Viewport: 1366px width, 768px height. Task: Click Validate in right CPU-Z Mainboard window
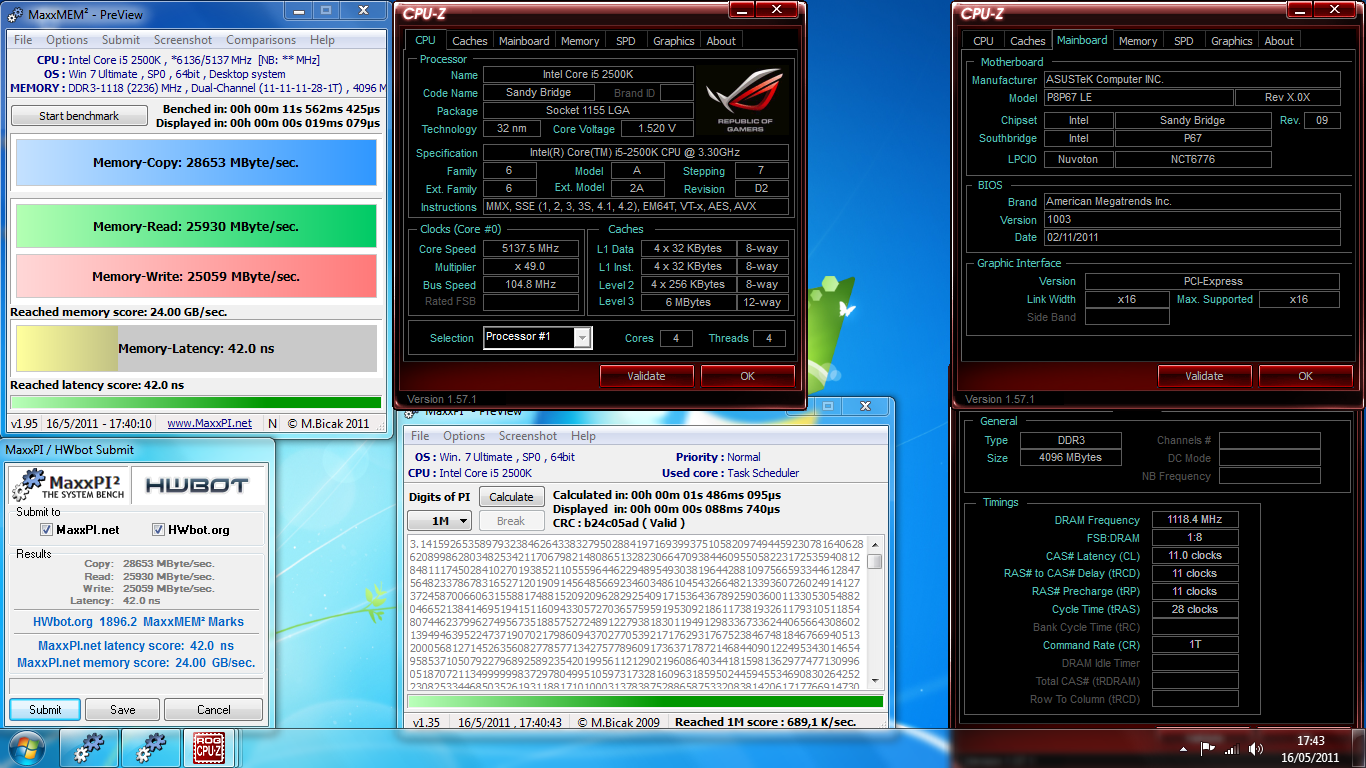[x=1204, y=376]
